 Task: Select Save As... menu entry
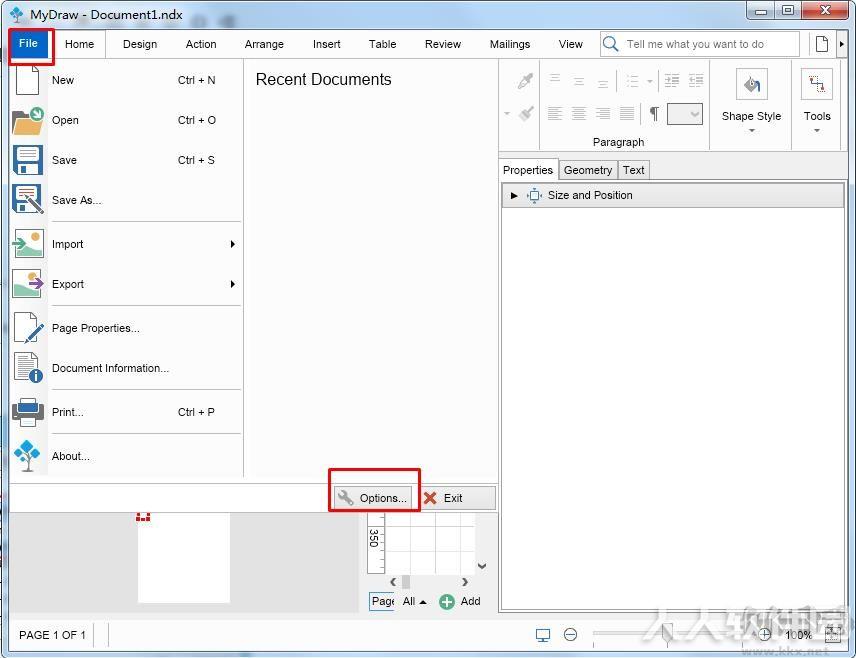click(x=126, y=200)
